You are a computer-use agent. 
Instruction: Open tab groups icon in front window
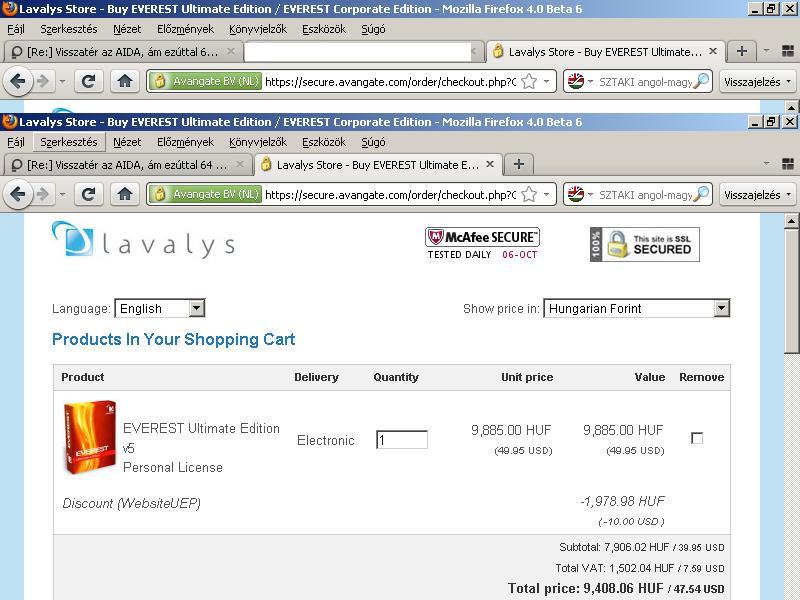click(x=787, y=164)
